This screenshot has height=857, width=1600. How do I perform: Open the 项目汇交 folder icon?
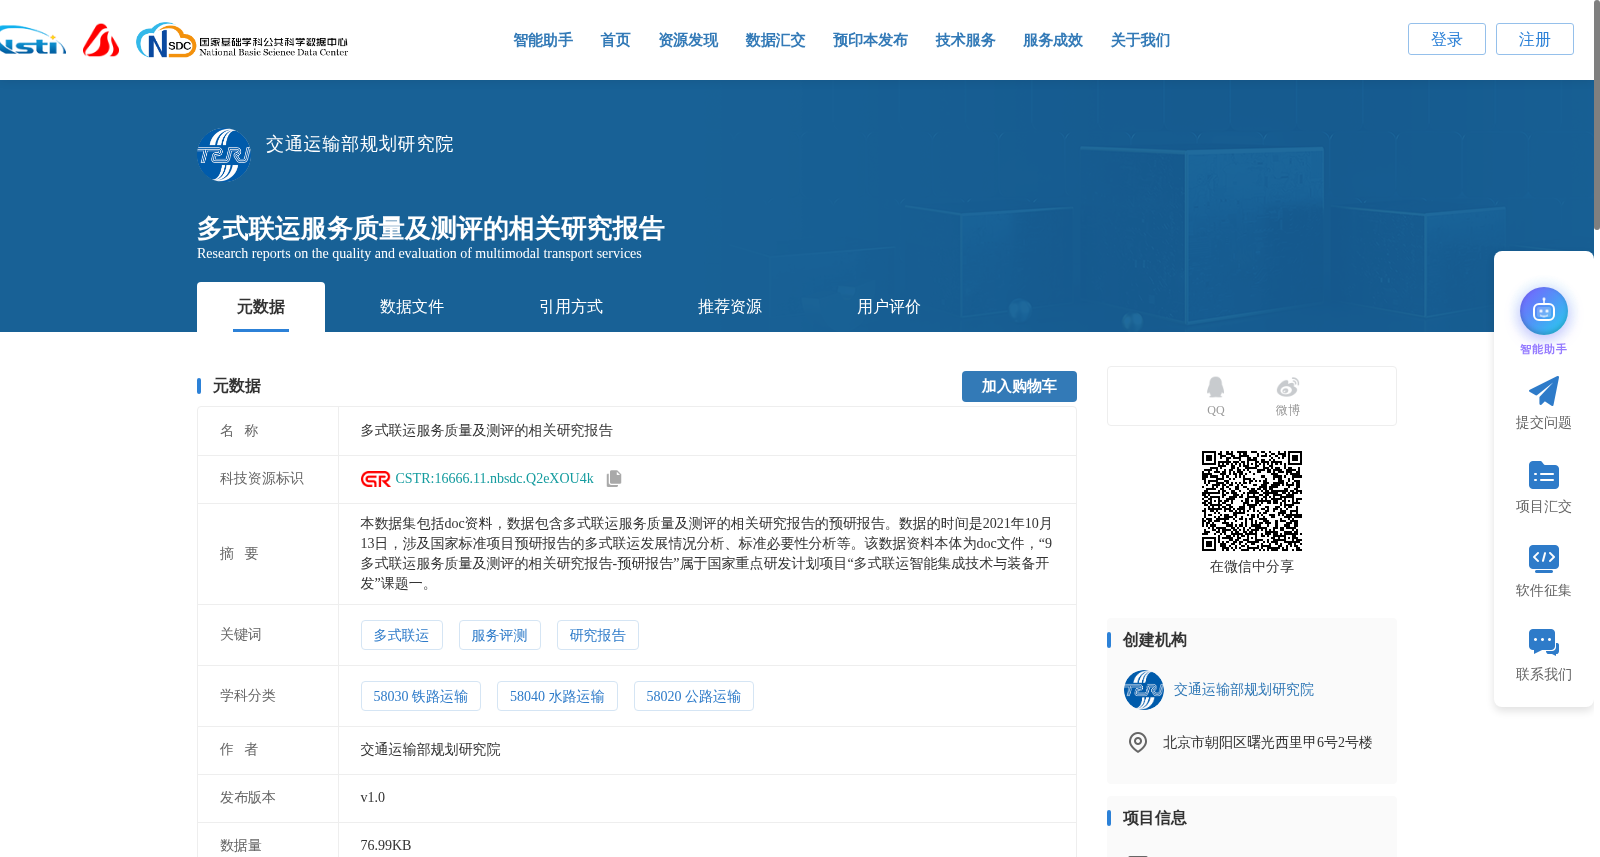(1544, 475)
